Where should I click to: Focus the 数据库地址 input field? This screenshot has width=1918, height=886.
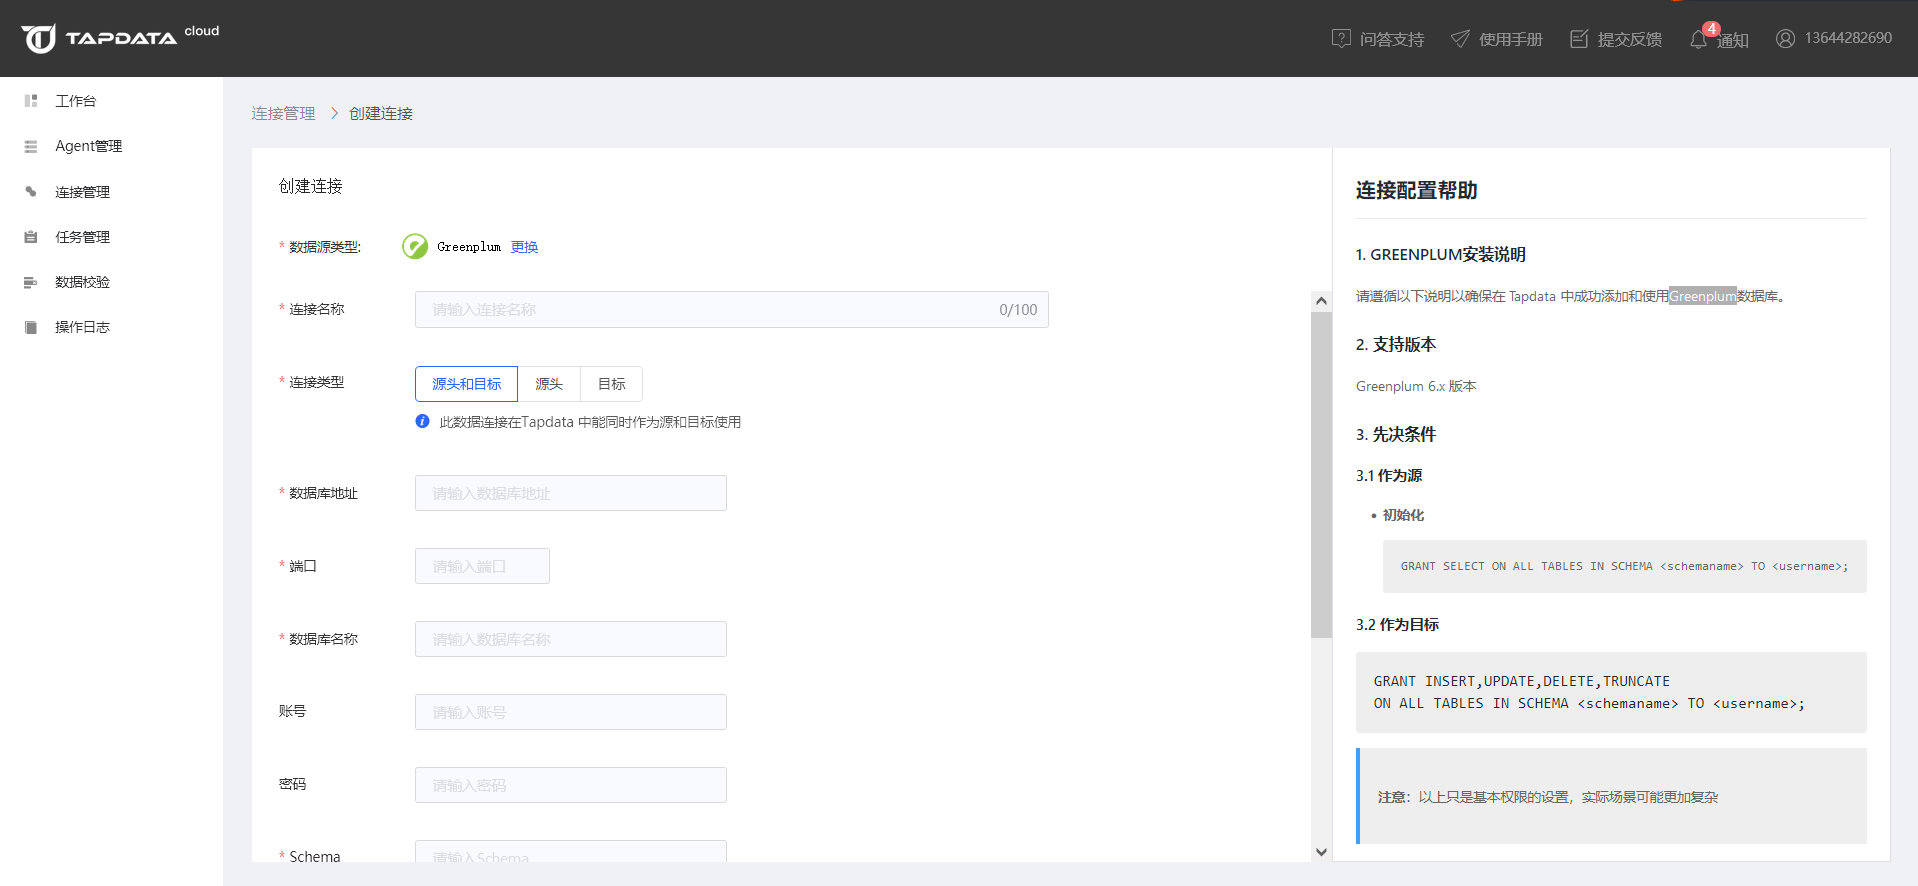570,493
